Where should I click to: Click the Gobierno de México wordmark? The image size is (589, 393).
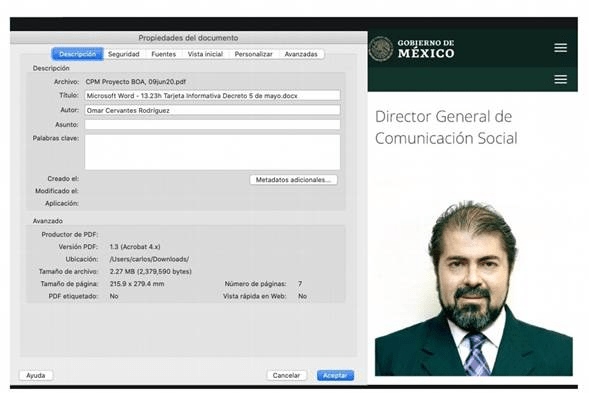[x=426, y=49]
